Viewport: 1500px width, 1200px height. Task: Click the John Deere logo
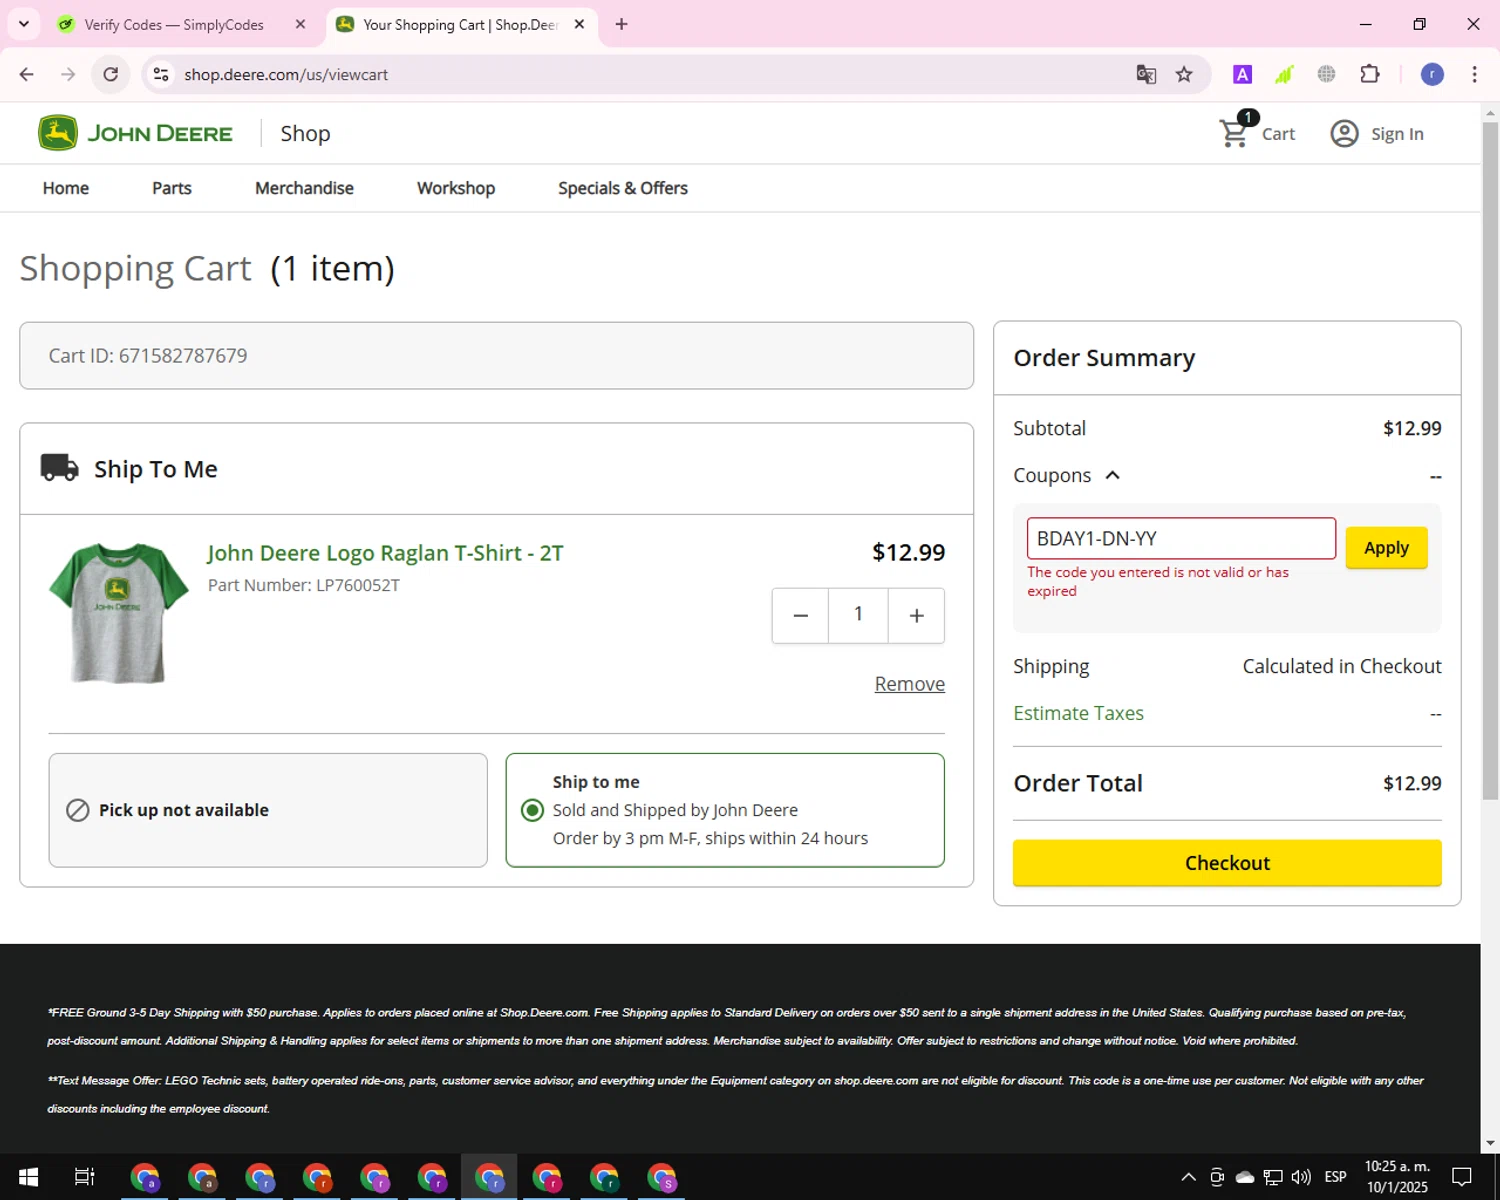[x=135, y=133]
